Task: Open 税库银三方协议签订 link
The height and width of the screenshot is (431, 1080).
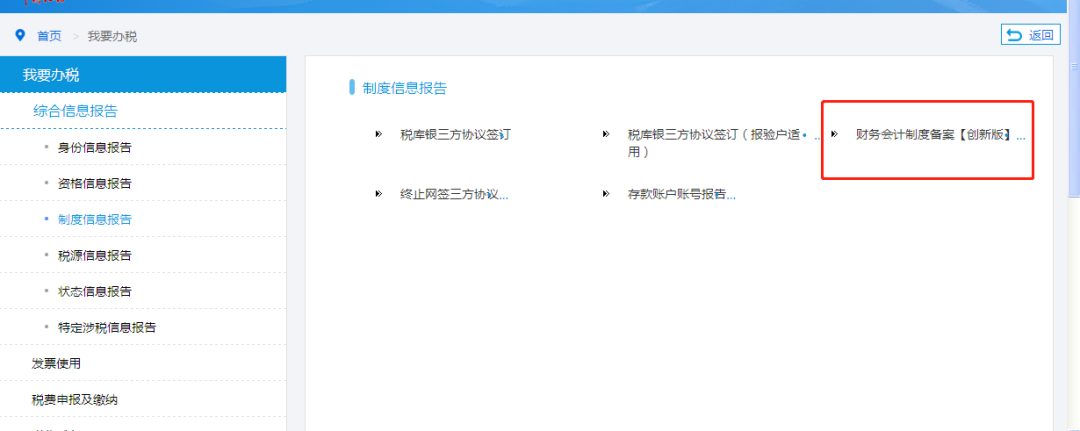Action: 455,134
